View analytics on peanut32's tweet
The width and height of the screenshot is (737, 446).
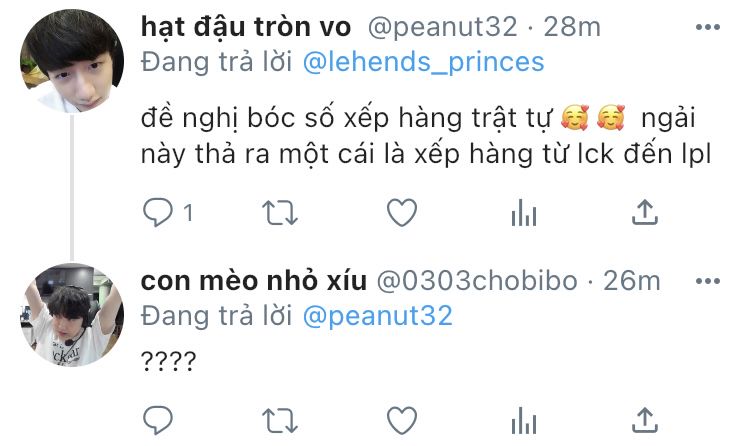pos(524,212)
